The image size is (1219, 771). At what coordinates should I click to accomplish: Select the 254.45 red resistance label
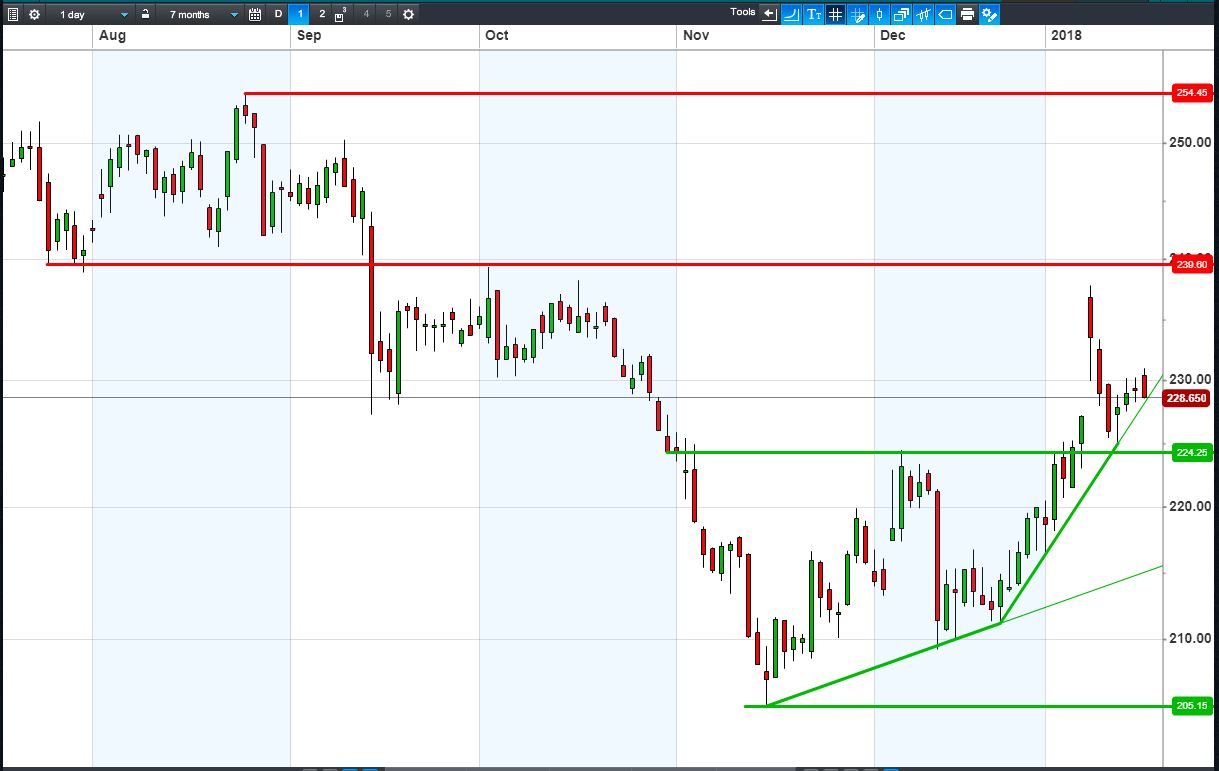[1191, 93]
